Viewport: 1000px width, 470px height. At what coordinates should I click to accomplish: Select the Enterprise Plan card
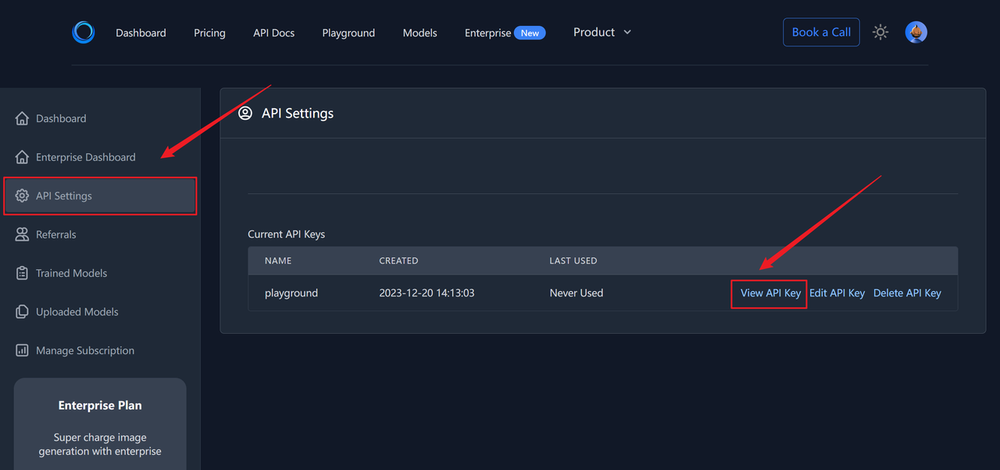click(x=100, y=422)
